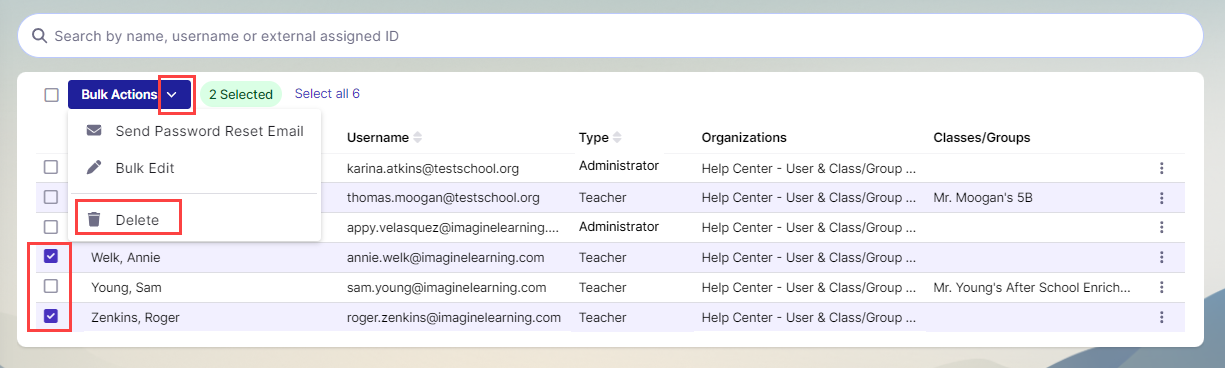
Task: Click the search magnifier icon
Action: [x=39, y=36]
